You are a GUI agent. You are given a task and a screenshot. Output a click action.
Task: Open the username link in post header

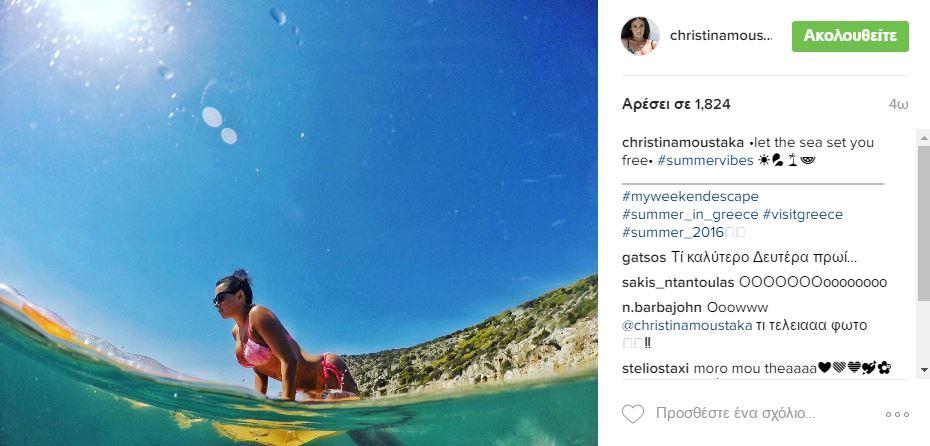(721, 36)
